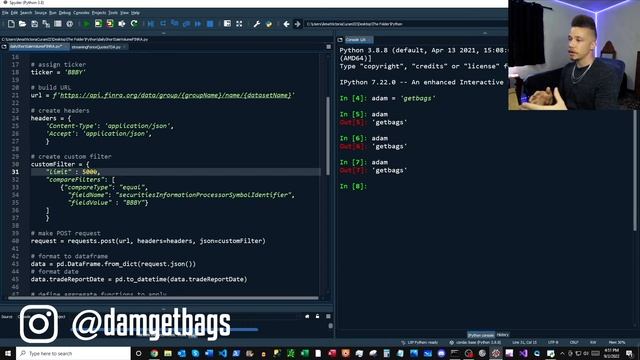Go forward with the right arrow icon
Screen dimensions: 640x360
coord(298,24)
